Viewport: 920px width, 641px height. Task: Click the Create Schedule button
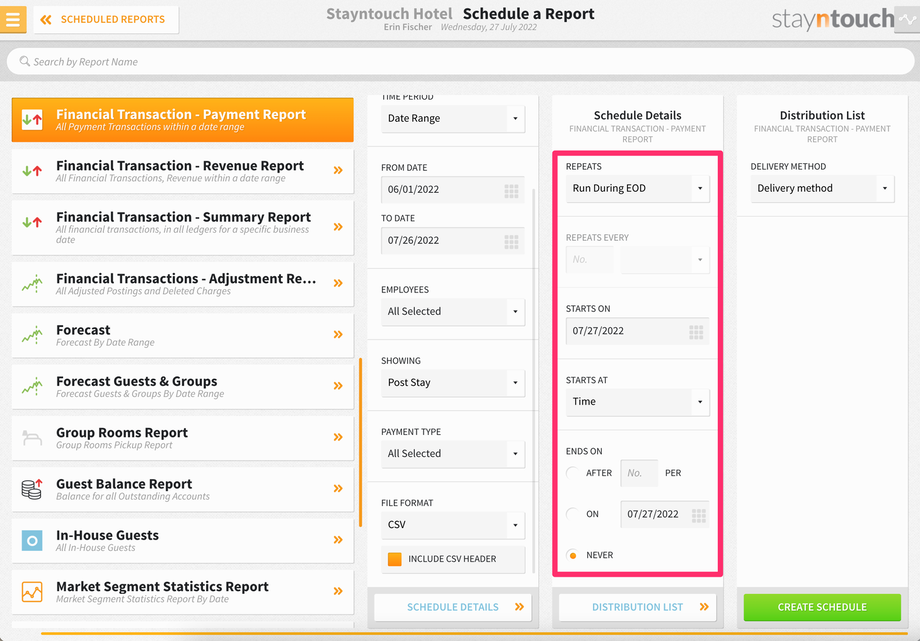tap(823, 607)
